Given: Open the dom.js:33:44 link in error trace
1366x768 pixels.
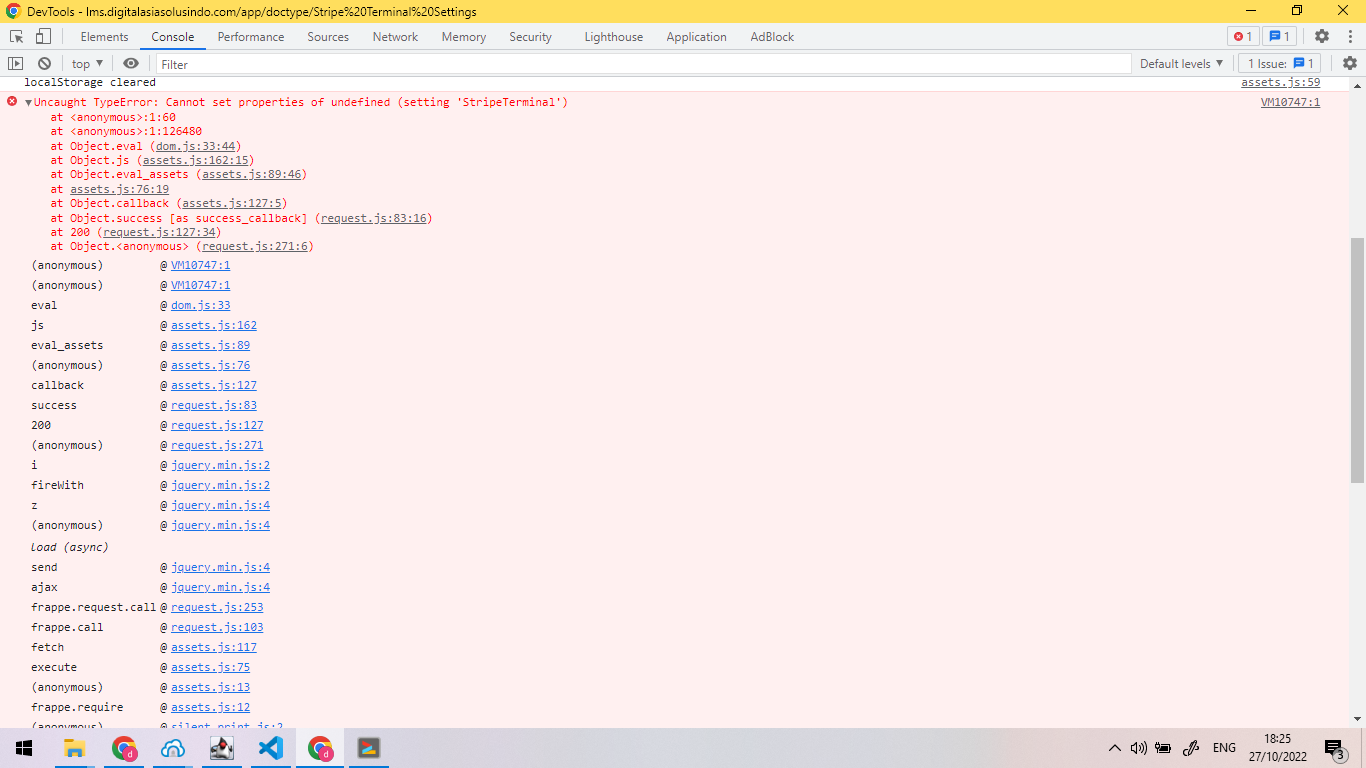Looking at the screenshot, I should [195, 146].
